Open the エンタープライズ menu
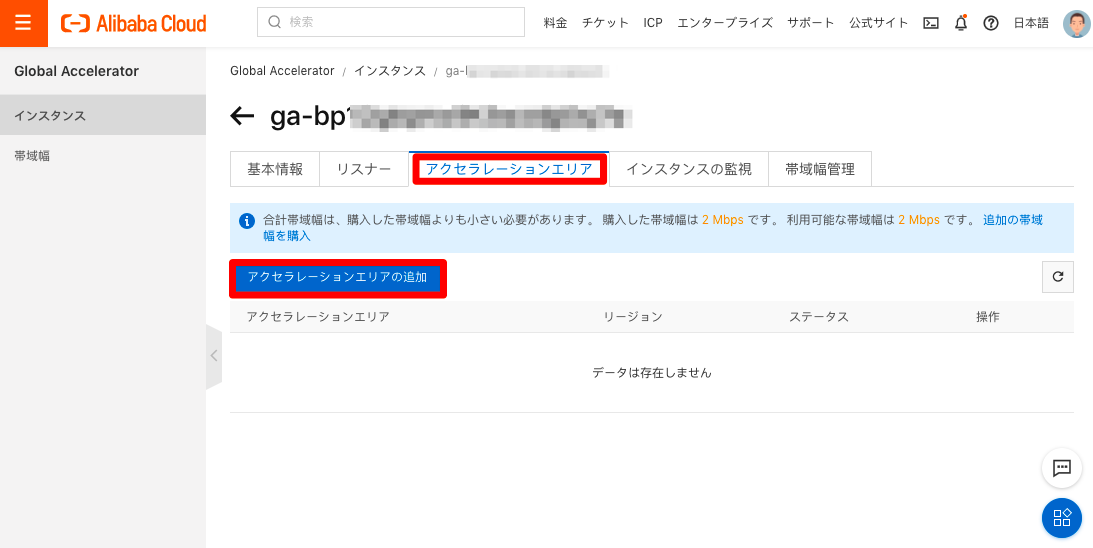Screen dimensions: 1093x548 tap(725, 23)
